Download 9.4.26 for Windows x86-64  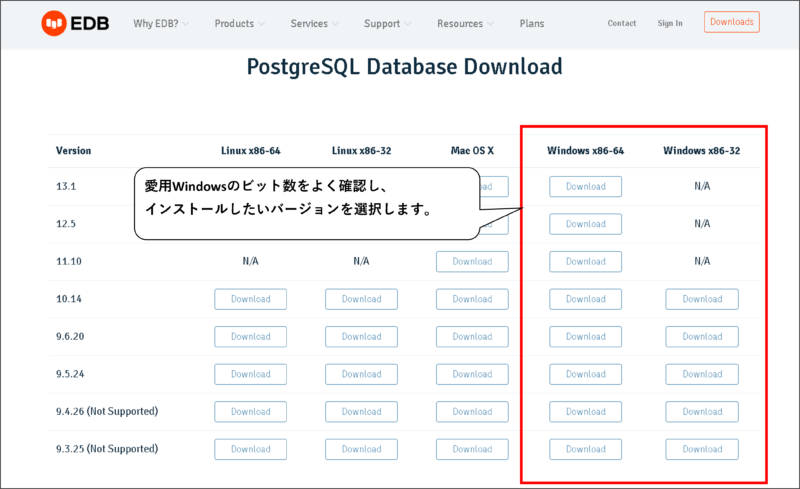point(585,411)
